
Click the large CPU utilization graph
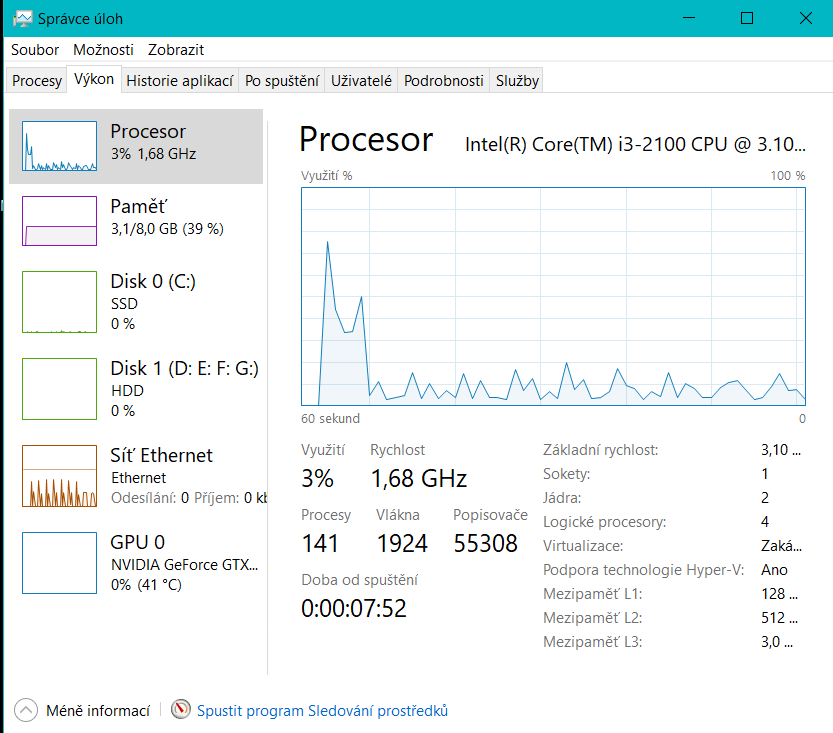coord(553,296)
